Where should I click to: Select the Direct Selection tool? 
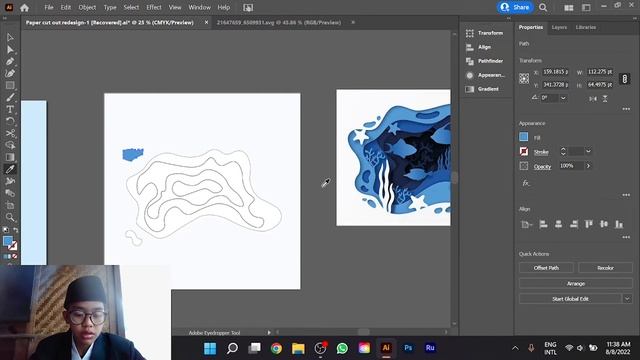click(10, 49)
